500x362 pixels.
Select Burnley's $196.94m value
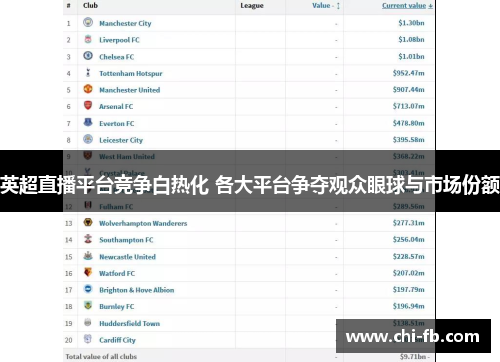coord(409,306)
